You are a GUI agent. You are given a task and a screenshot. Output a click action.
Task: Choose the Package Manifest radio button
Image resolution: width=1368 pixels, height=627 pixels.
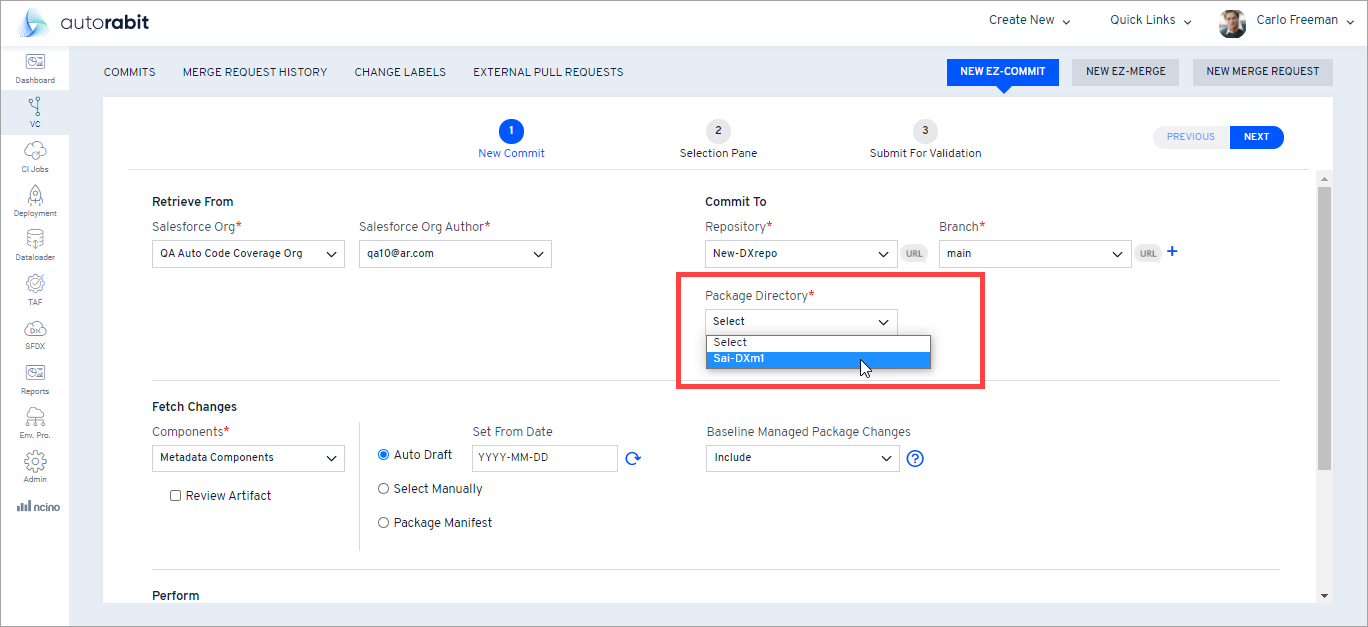[383, 522]
